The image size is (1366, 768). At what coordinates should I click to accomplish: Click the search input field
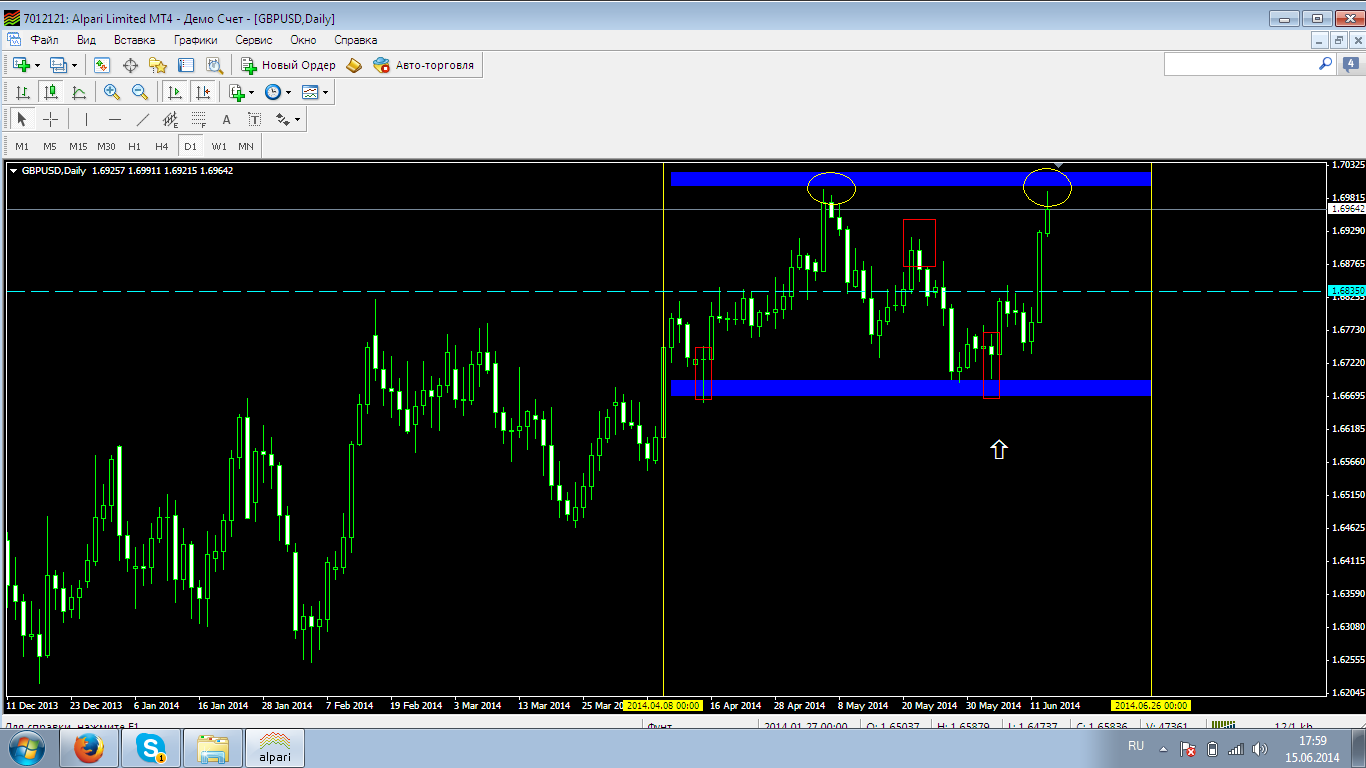pyautogui.click(x=1240, y=64)
